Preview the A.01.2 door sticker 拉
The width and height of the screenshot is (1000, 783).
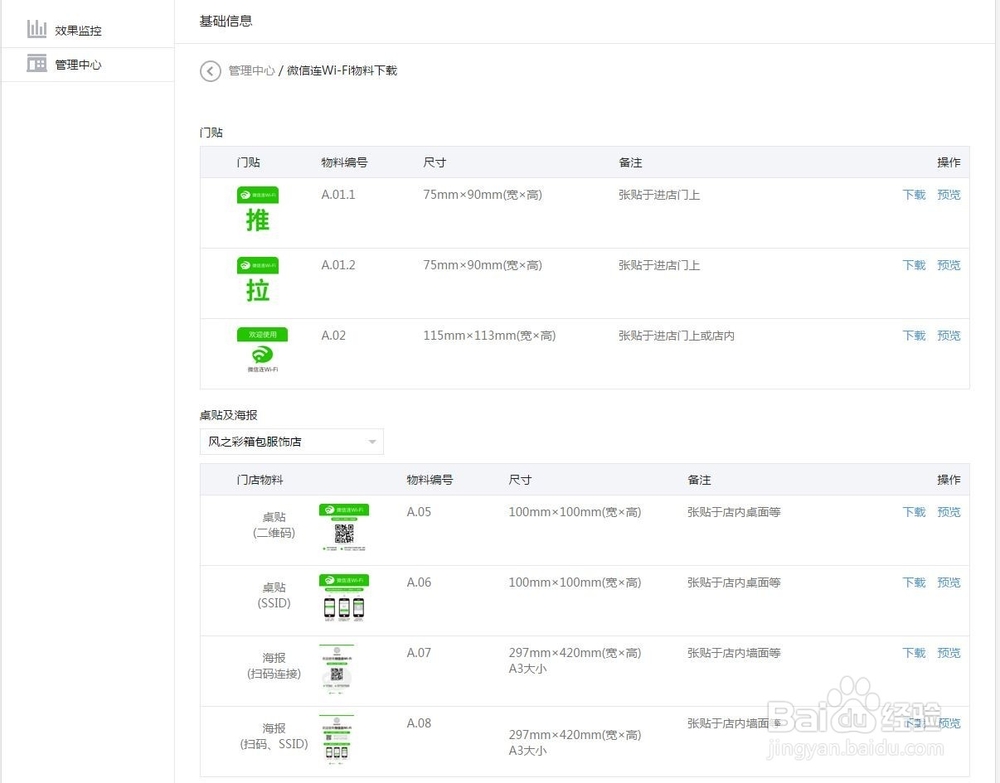(948, 265)
